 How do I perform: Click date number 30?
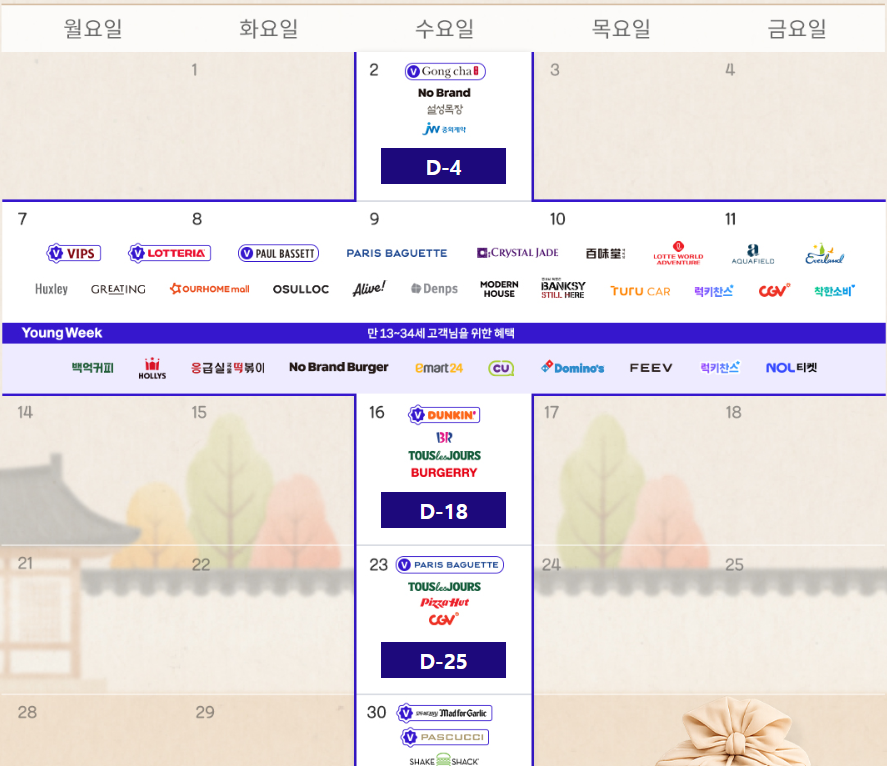click(377, 712)
